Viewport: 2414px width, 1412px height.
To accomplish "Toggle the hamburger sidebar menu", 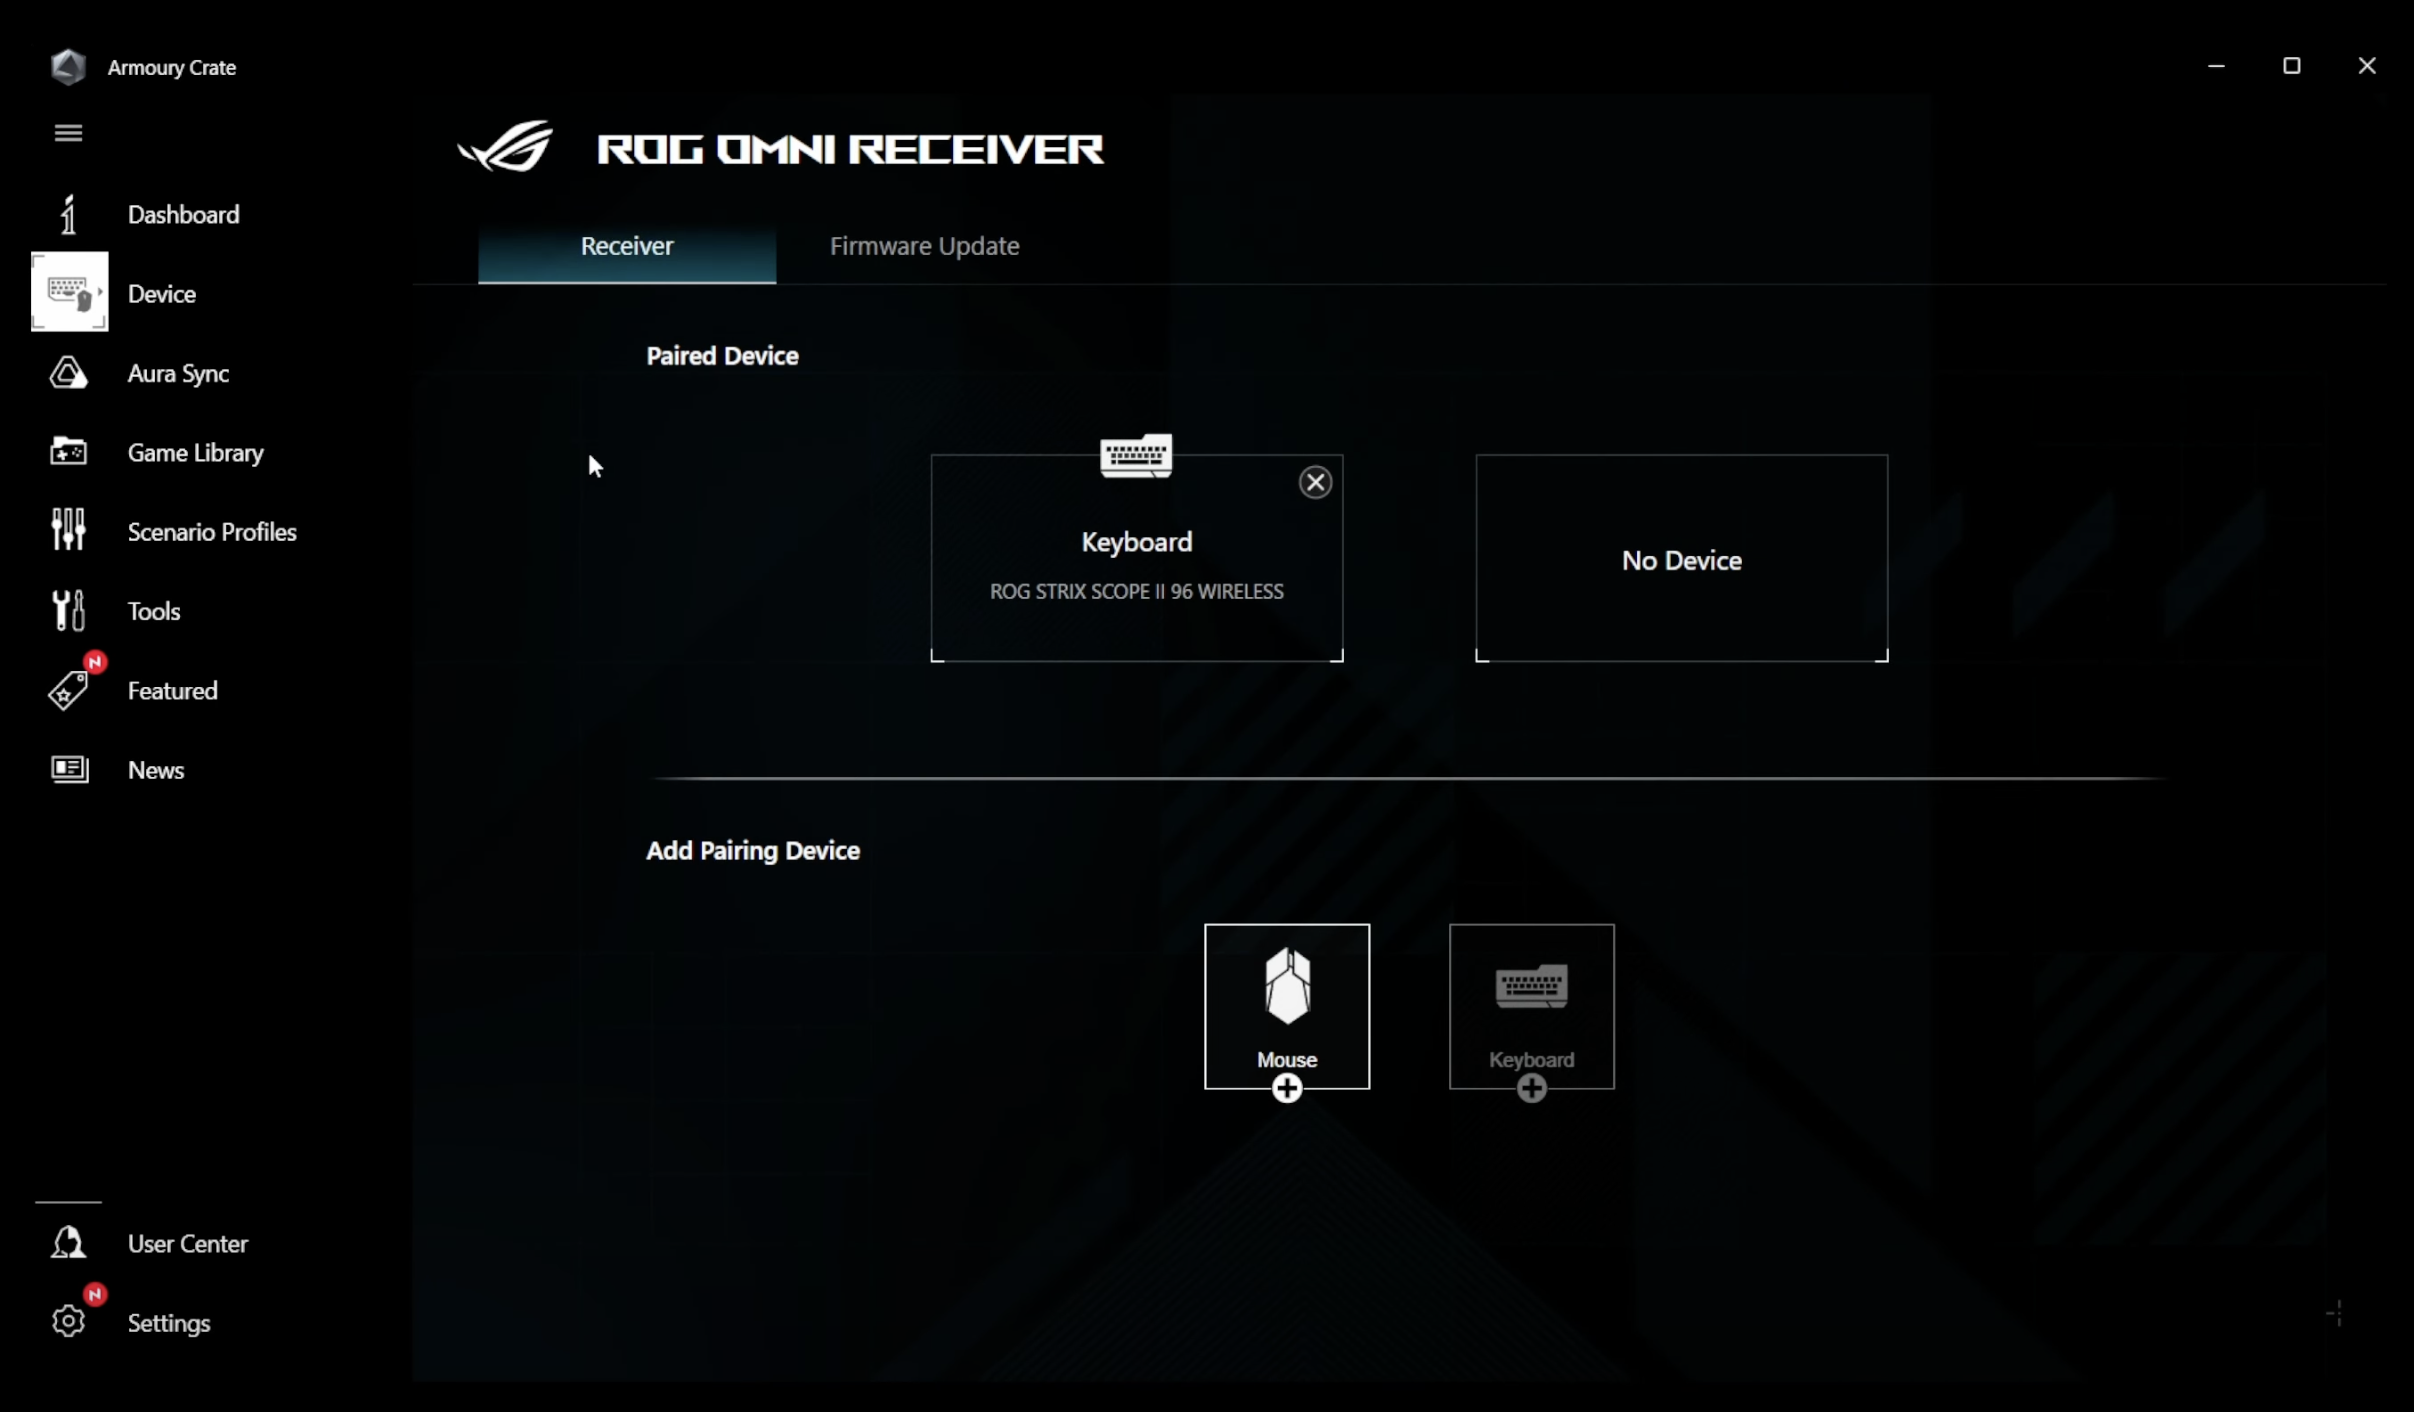I will coord(68,133).
